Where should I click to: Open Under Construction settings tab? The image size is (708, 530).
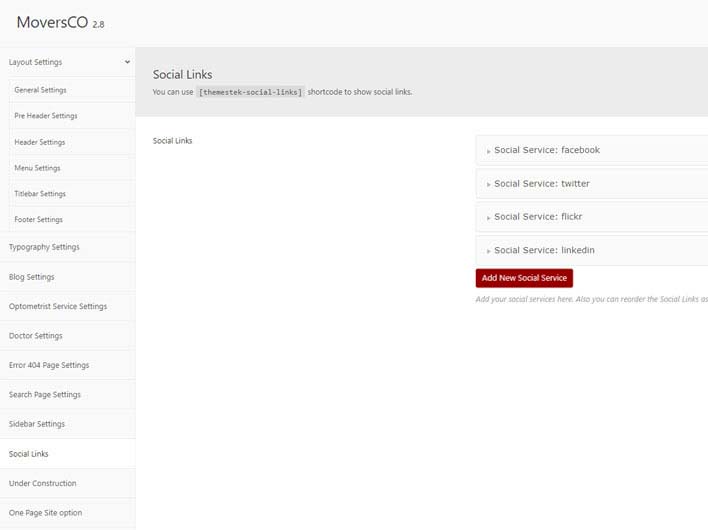(42, 483)
